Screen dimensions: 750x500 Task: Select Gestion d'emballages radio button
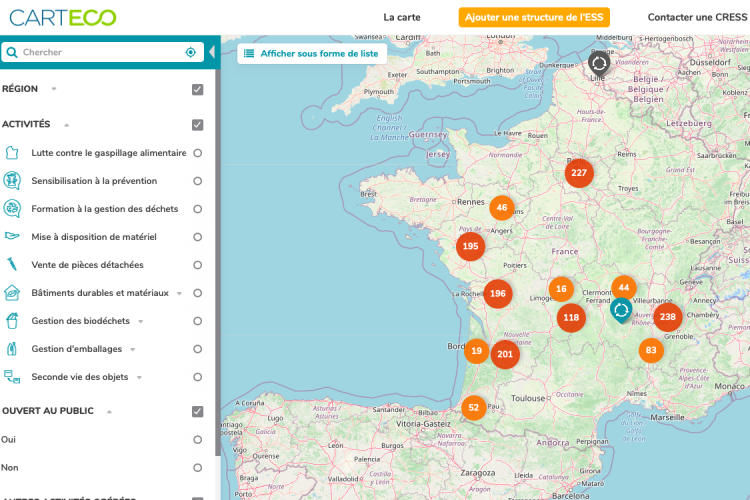[198, 349]
